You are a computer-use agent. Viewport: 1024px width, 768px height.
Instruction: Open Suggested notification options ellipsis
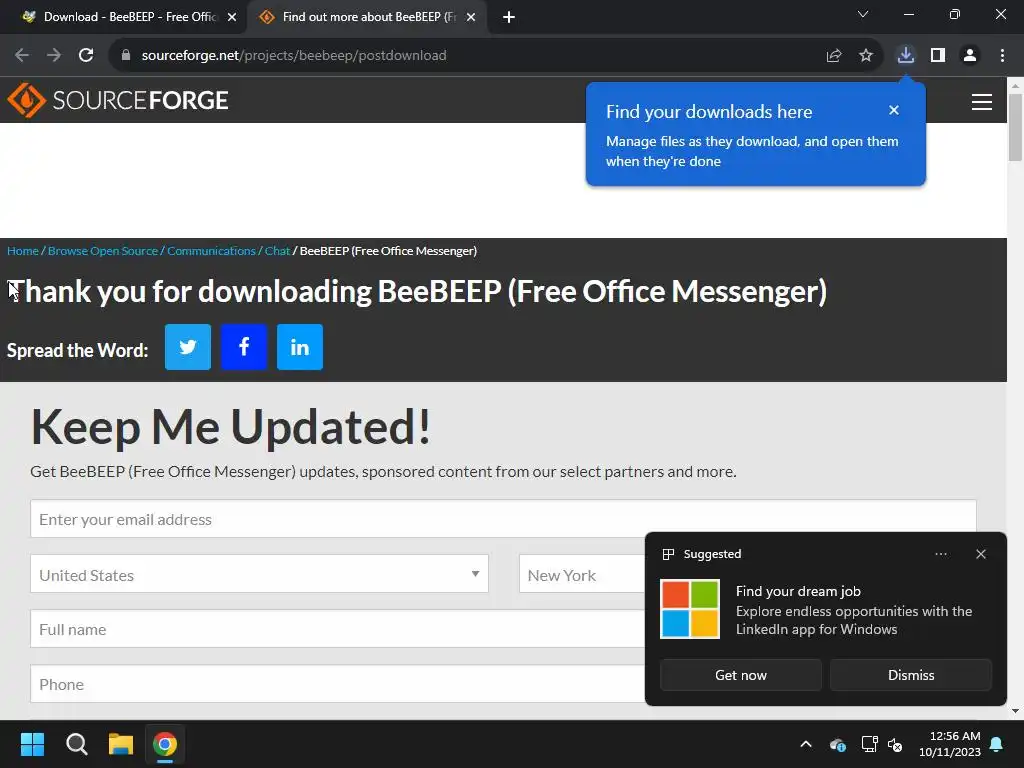pyautogui.click(x=941, y=554)
